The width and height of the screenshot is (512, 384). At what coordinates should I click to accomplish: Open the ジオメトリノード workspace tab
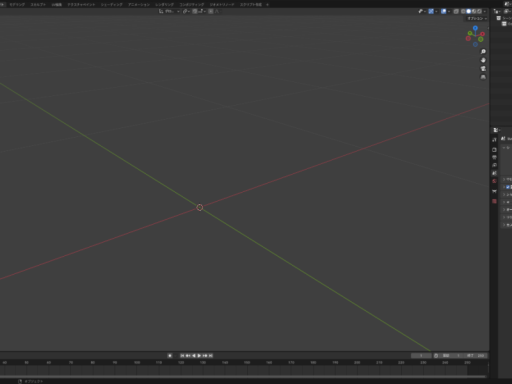[222, 5]
